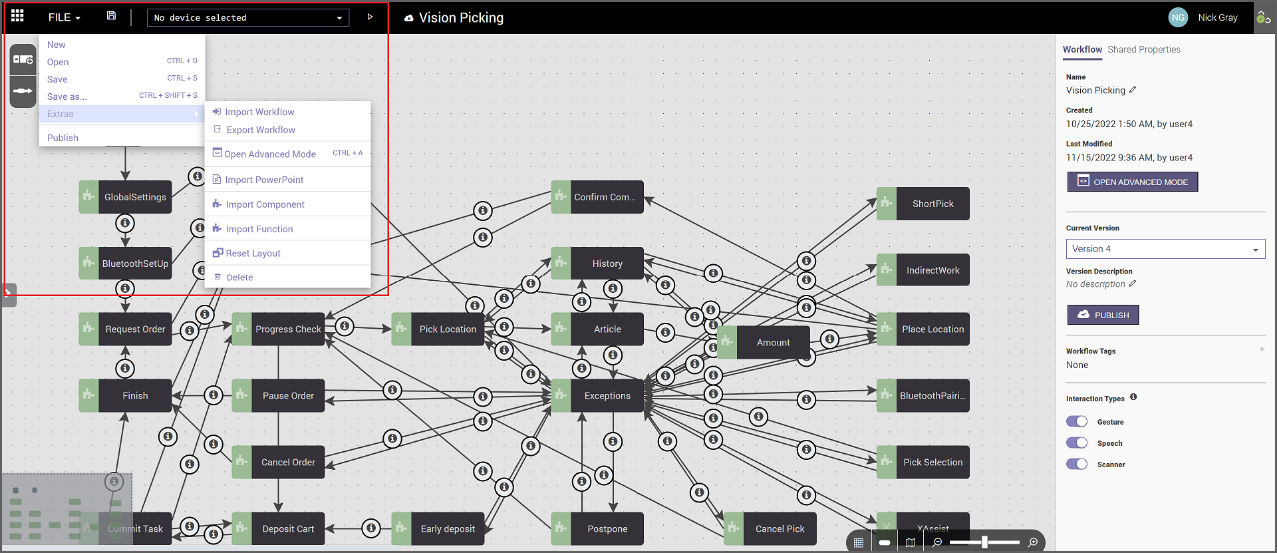The image size is (1277, 553).
Task: Expand the collapsed left side panel arrow
Action: (x=7, y=293)
